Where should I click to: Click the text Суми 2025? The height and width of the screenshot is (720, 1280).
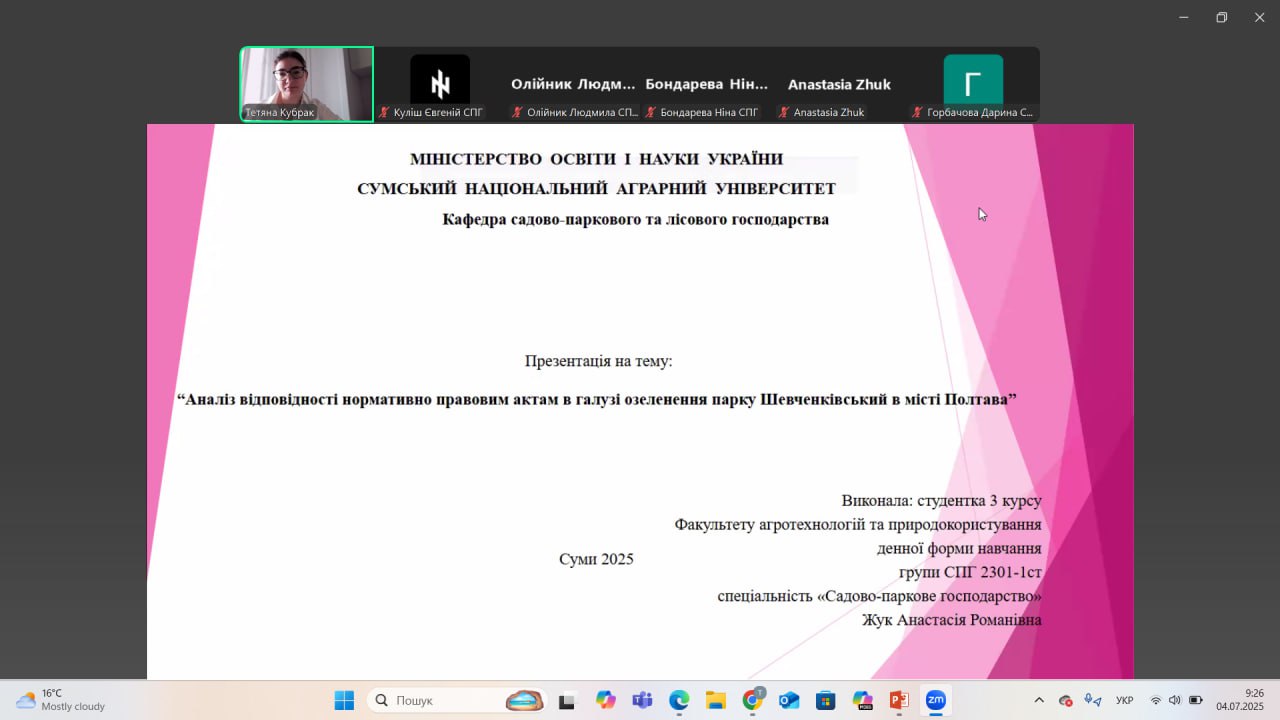point(596,559)
